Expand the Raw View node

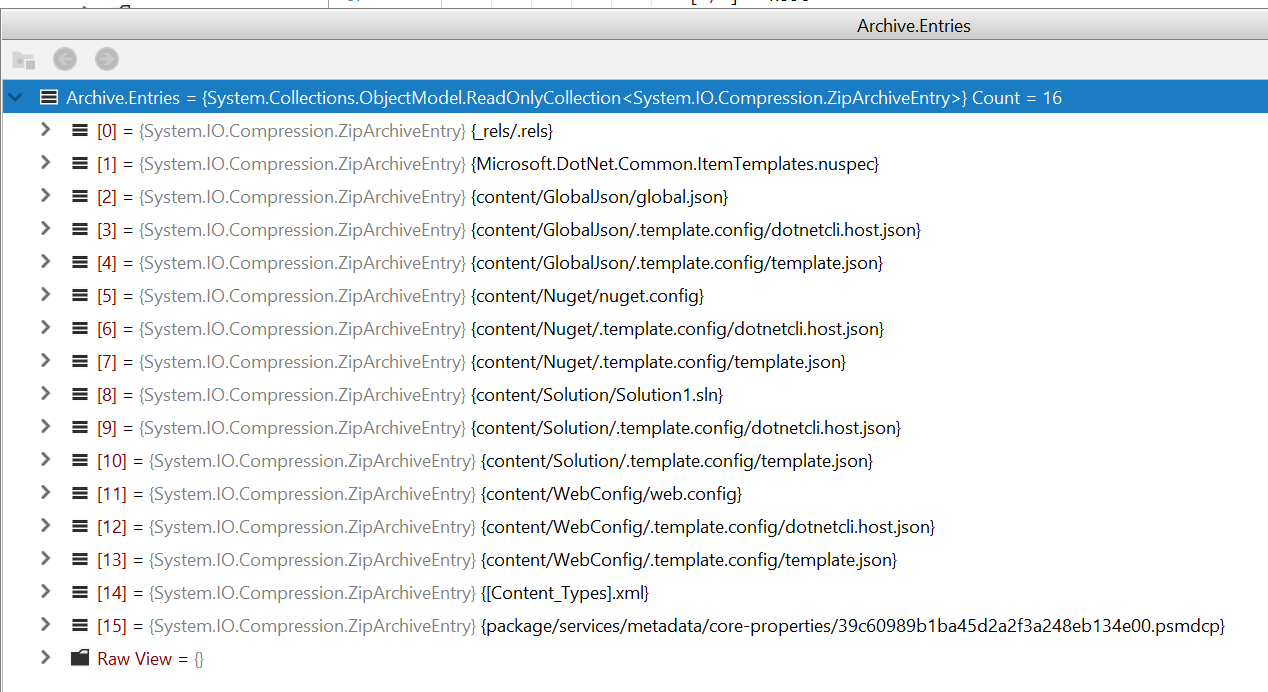click(x=45, y=658)
